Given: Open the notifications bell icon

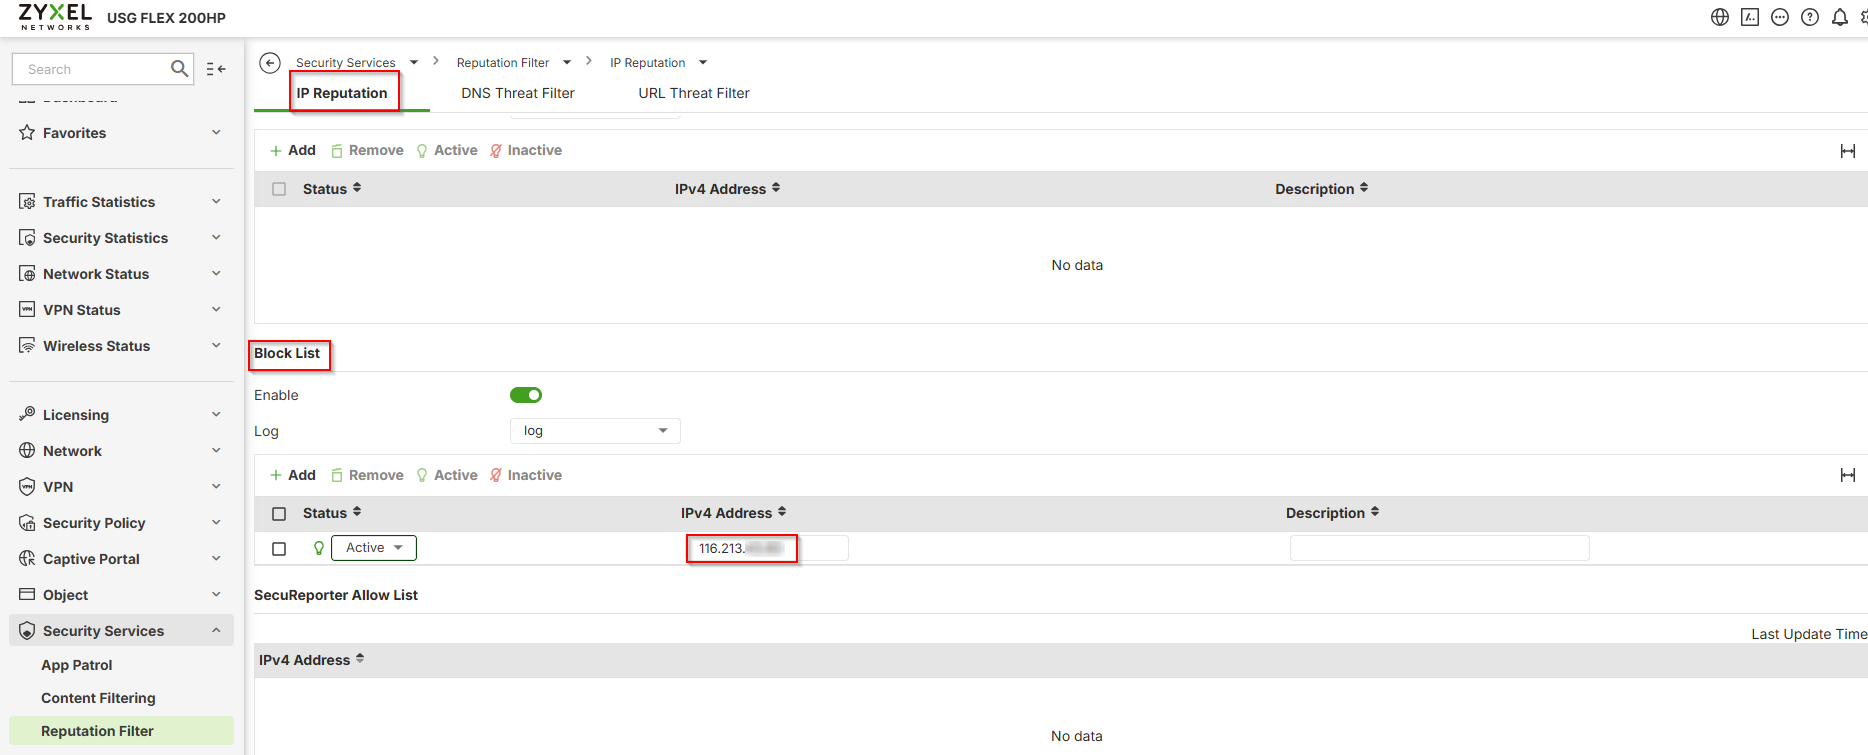Looking at the screenshot, I should (x=1840, y=17).
